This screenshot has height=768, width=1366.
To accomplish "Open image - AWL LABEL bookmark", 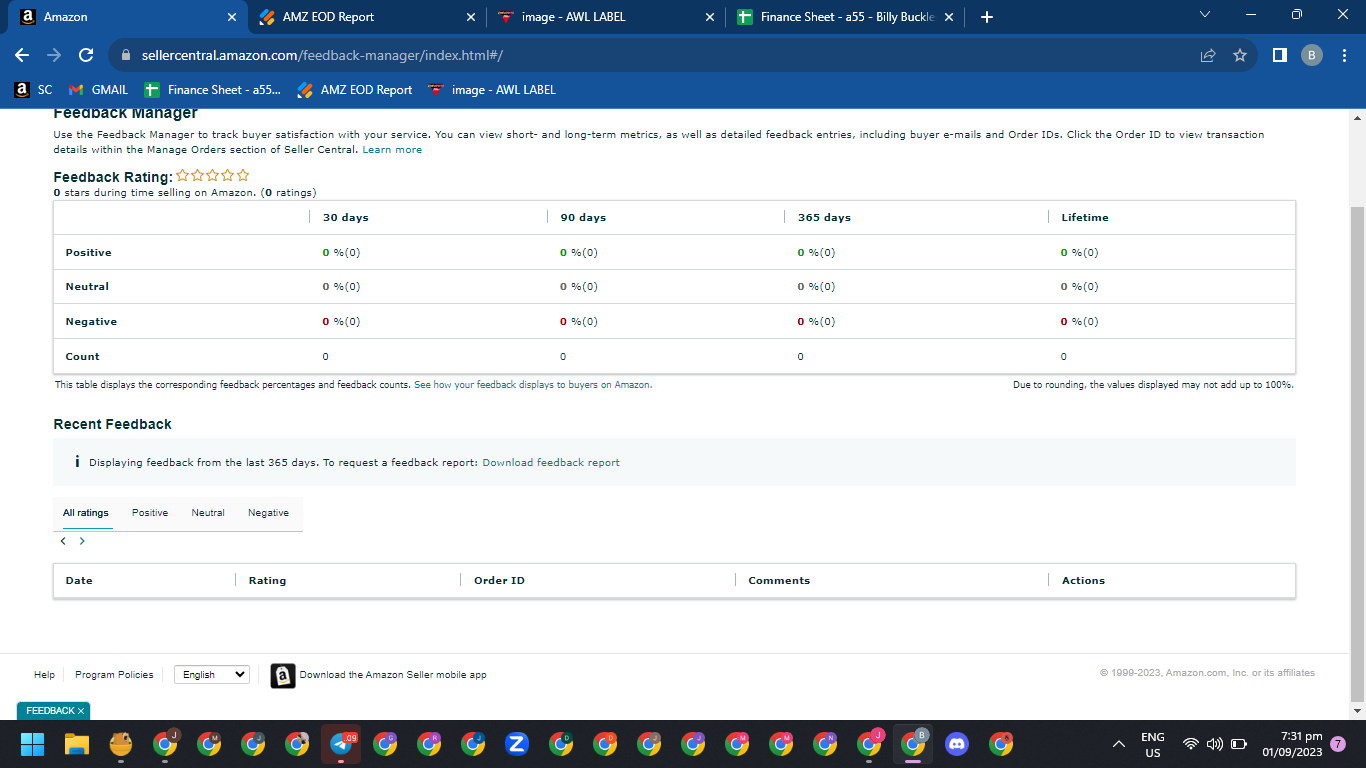I will pyautogui.click(x=492, y=90).
